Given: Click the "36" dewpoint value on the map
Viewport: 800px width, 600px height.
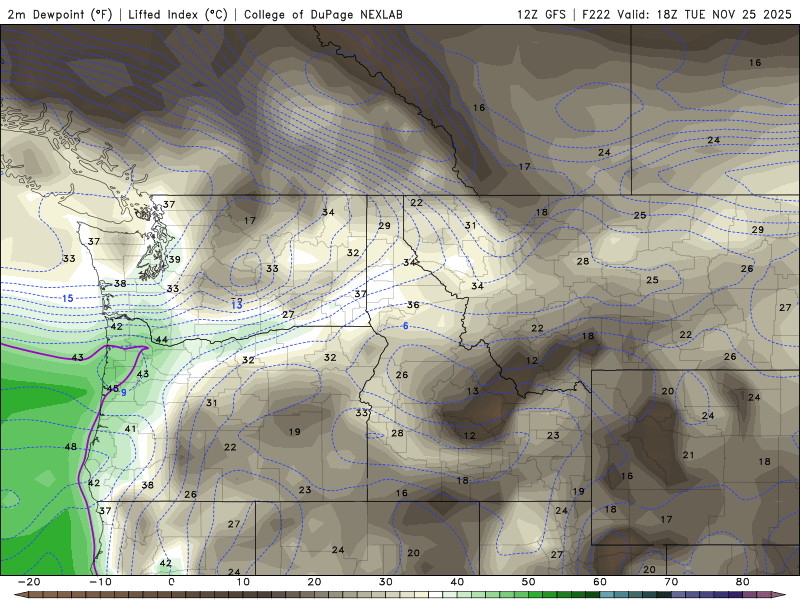Looking at the screenshot, I should (413, 305).
